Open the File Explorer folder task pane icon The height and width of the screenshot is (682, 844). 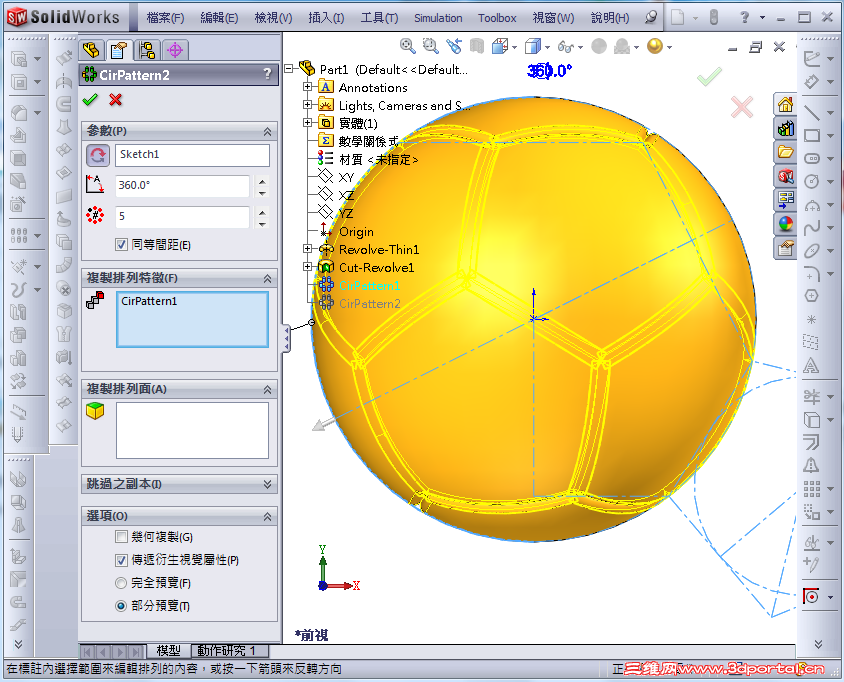click(786, 152)
